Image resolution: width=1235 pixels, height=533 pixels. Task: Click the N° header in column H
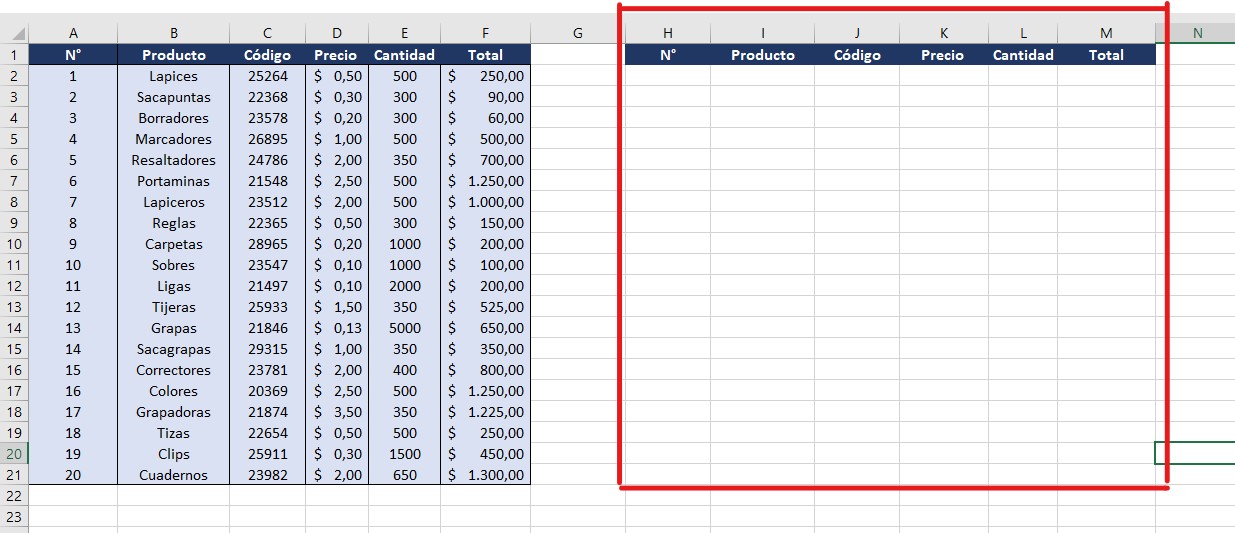[x=668, y=55]
